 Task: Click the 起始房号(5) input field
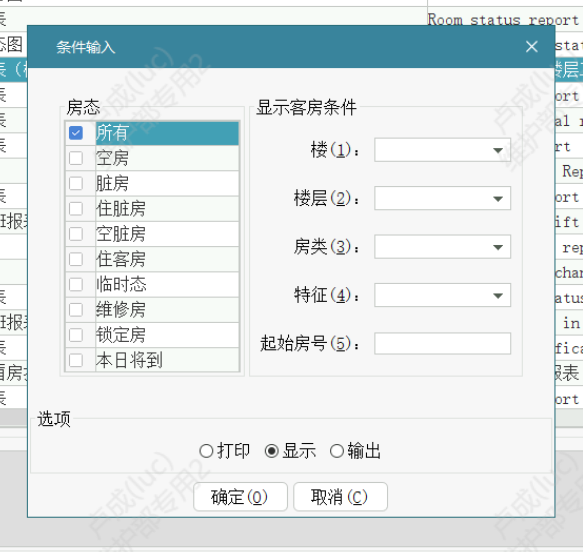coord(442,343)
